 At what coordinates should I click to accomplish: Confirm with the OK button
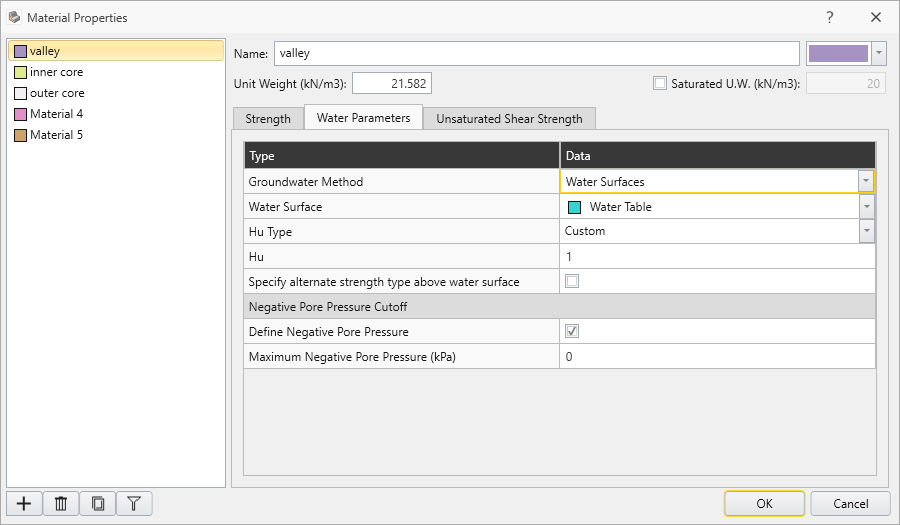coord(764,504)
